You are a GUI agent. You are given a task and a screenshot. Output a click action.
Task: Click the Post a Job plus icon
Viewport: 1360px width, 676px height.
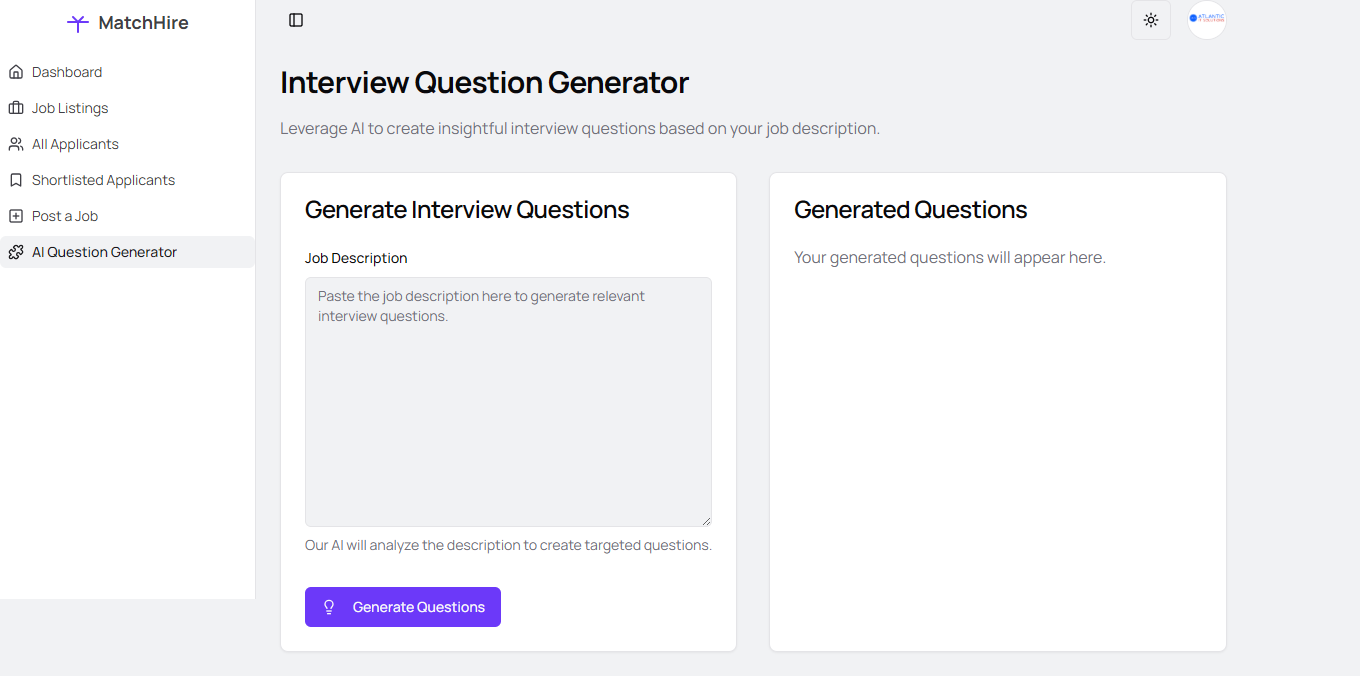(x=16, y=216)
